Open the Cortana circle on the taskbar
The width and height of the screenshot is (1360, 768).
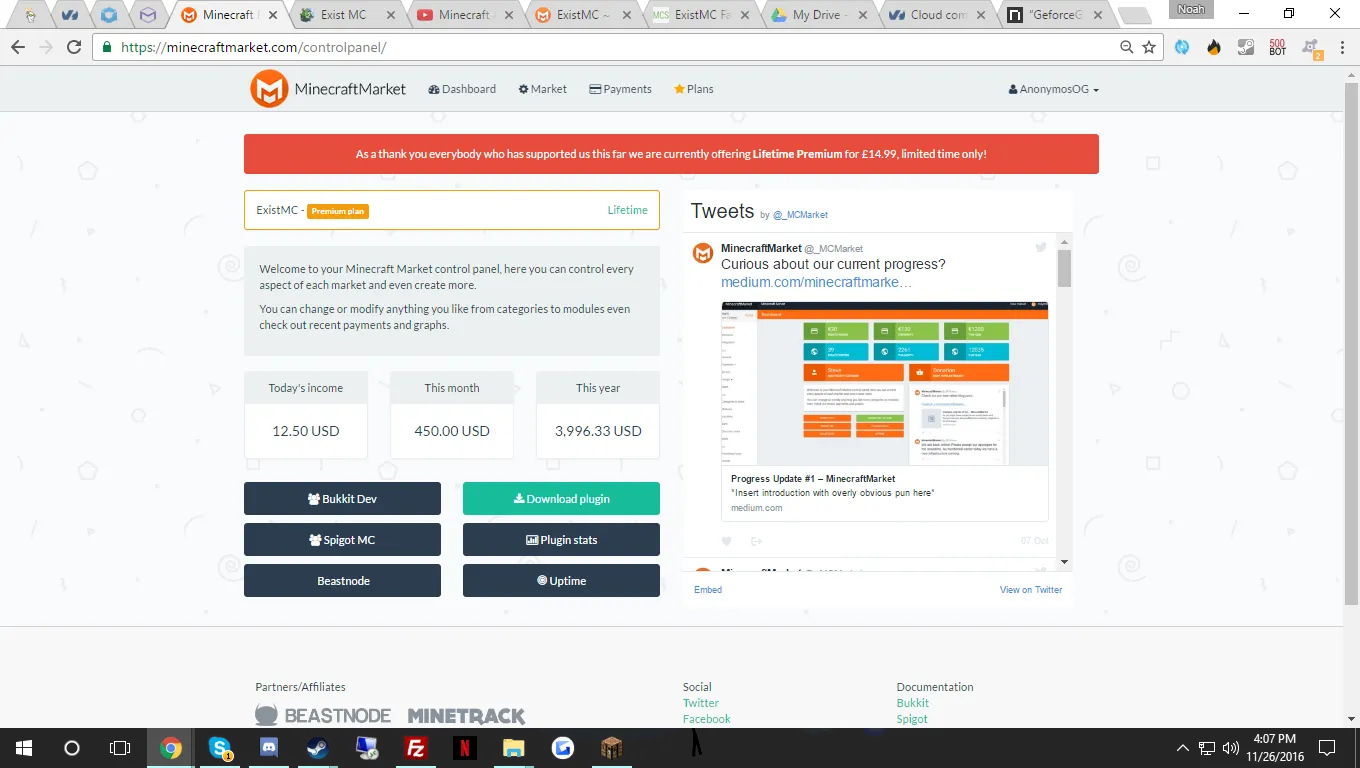pyautogui.click(x=72, y=747)
